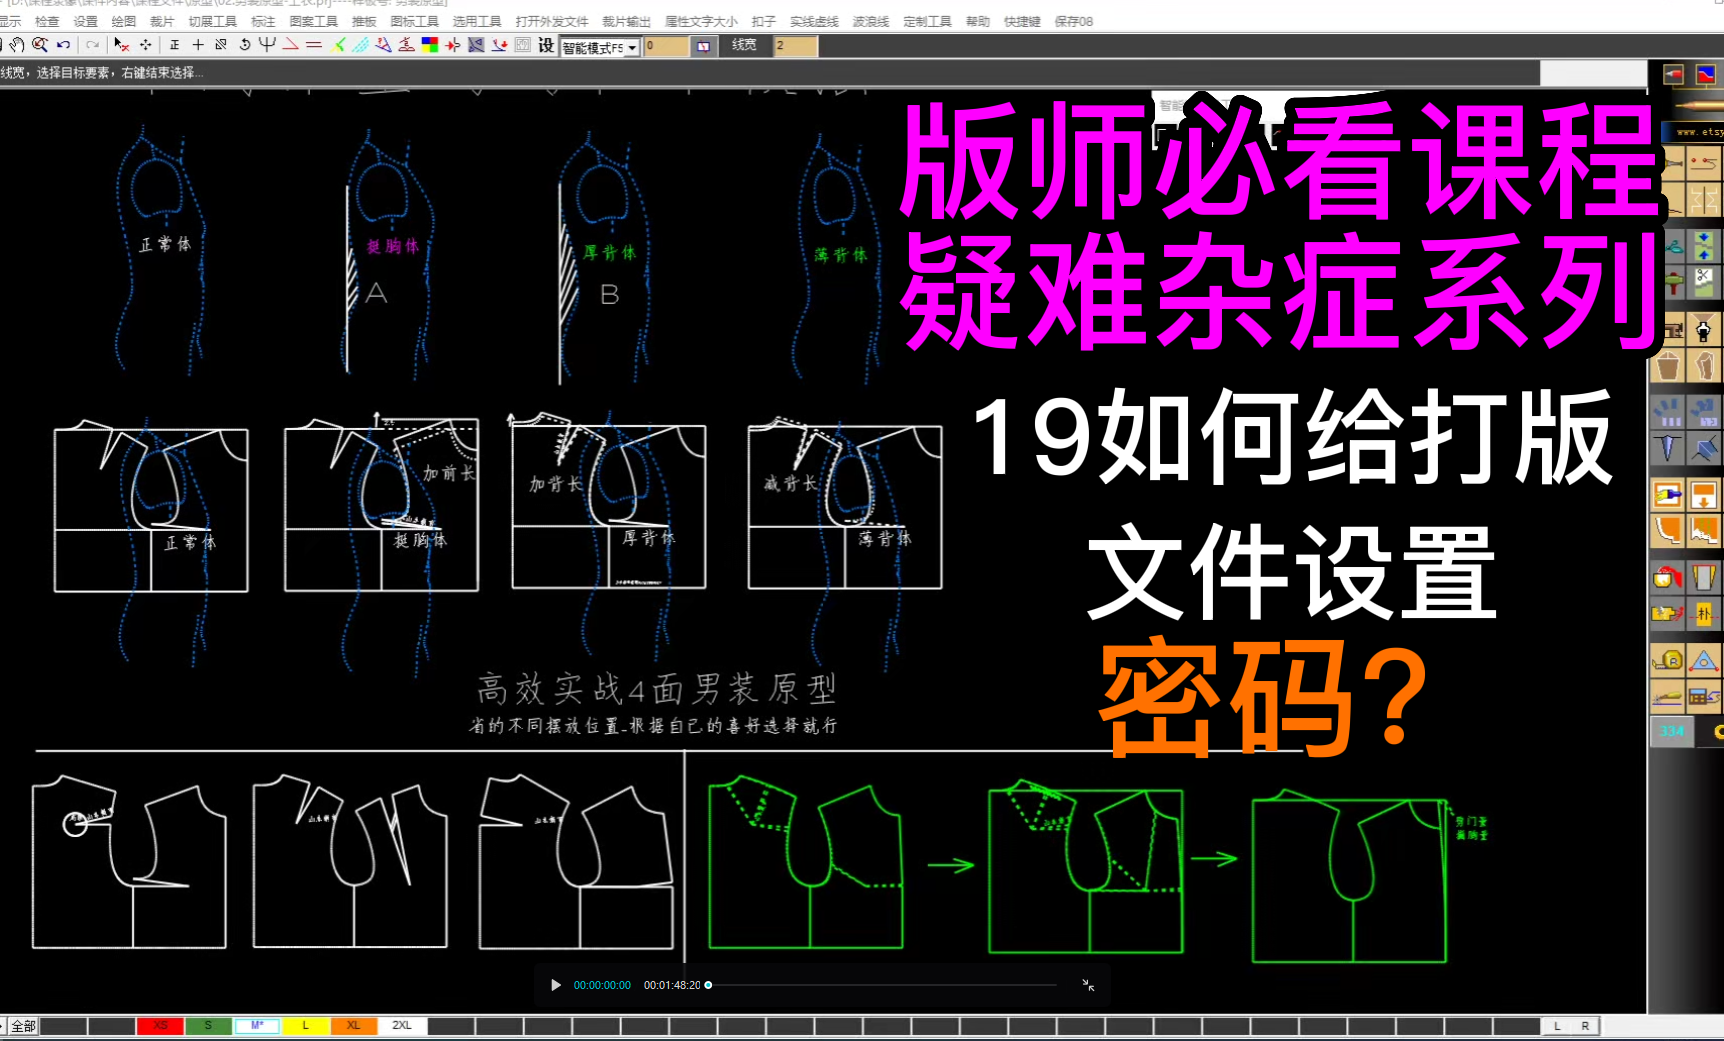Click the zoom magnifier tool icon
1724x1041 pixels.
coord(40,45)
